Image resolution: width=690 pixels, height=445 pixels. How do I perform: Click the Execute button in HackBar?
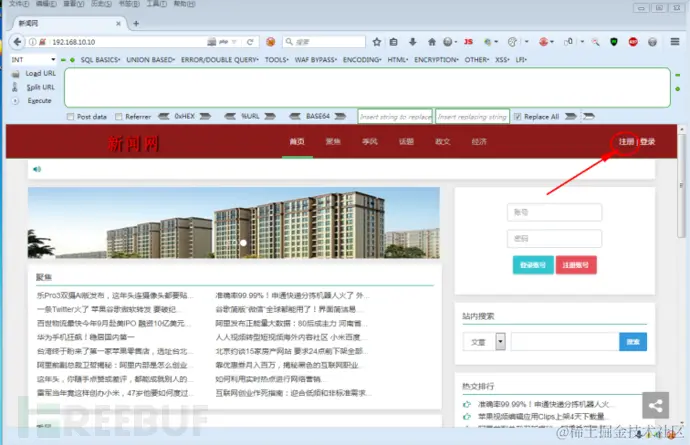click(x=40, y=101)
